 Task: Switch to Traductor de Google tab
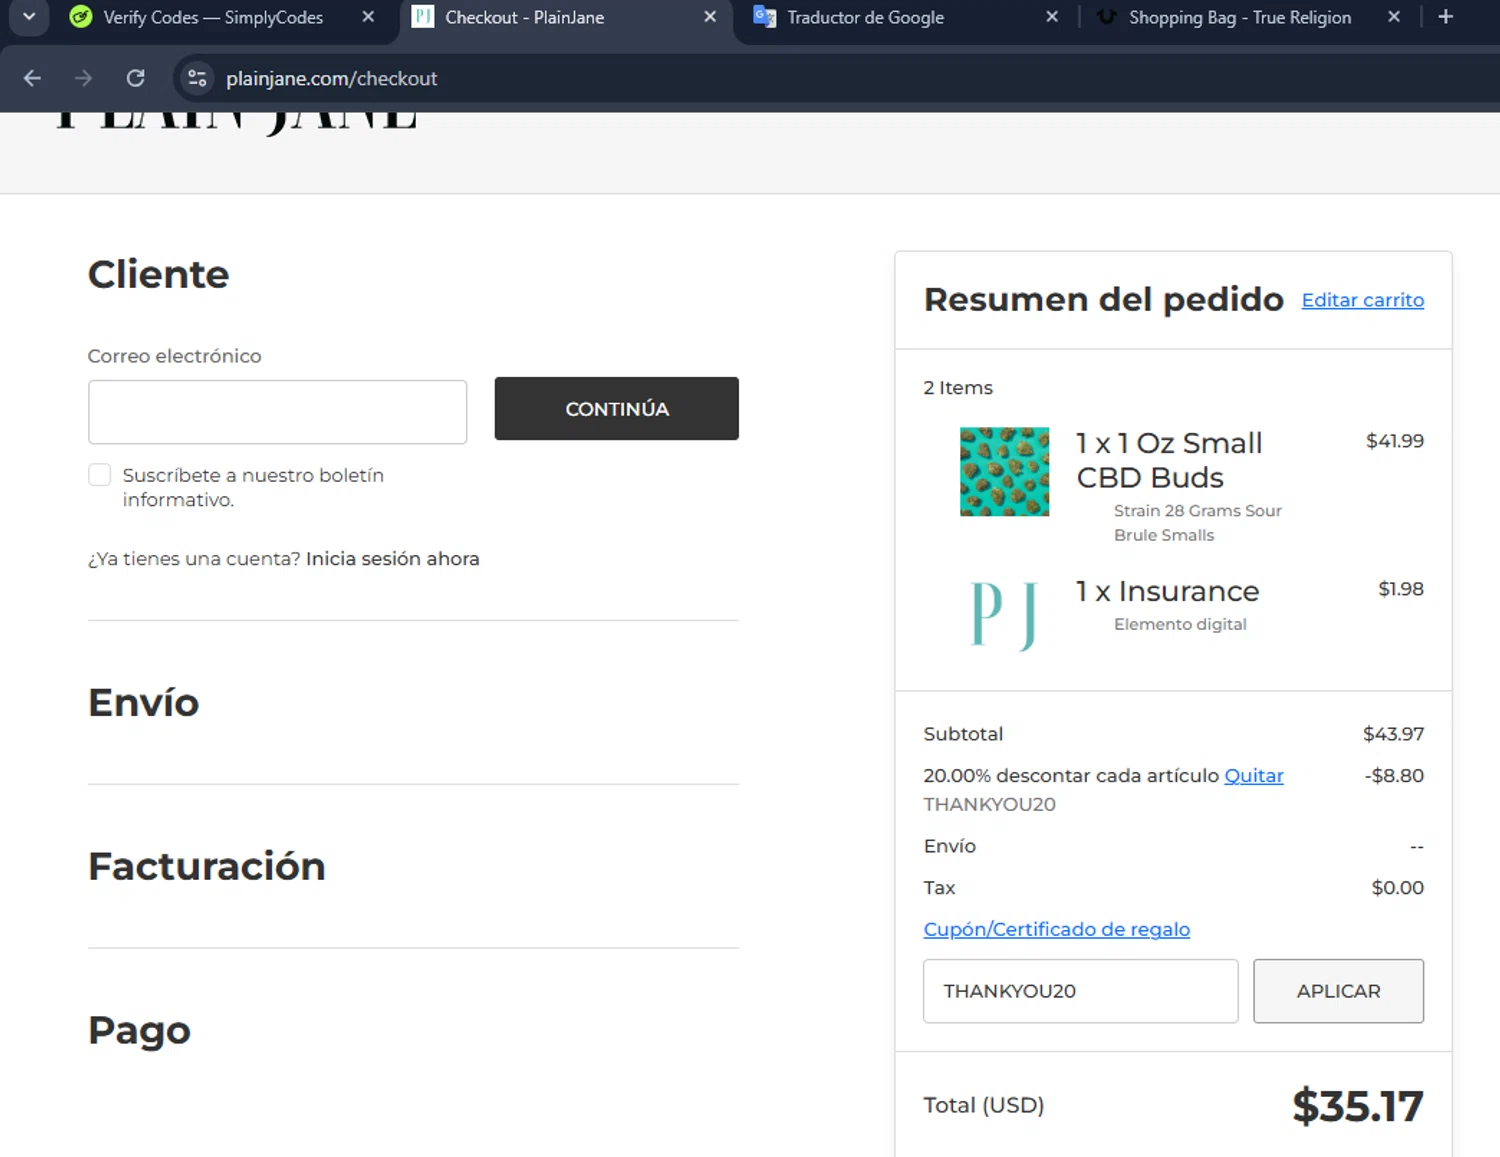(865, 17)
